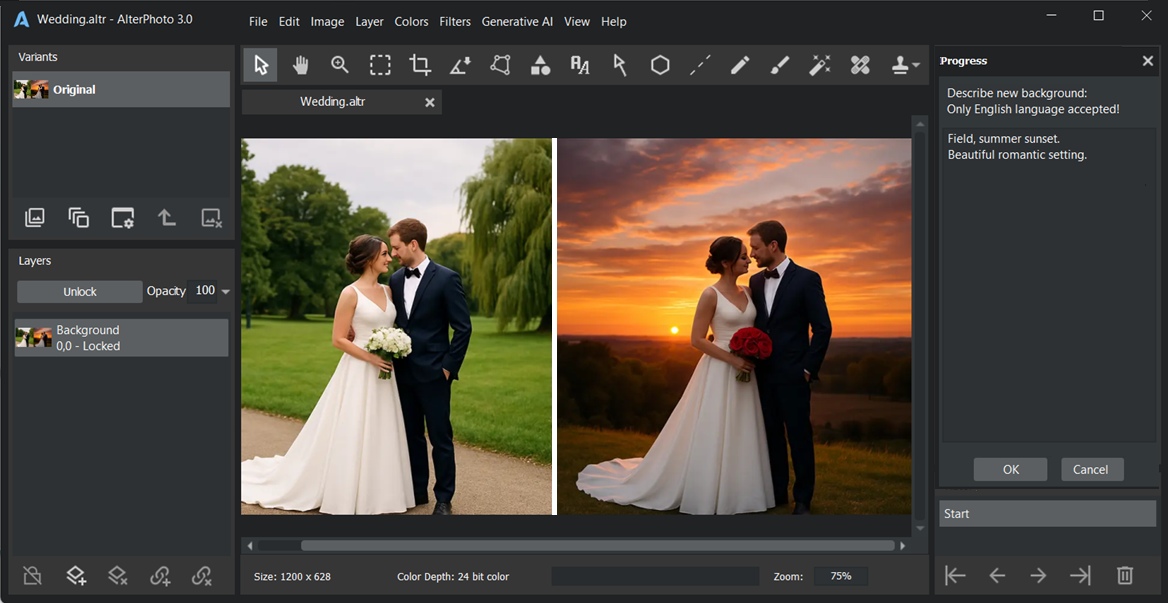The width and height of the screenshot is (1168, 603).
Task: Select the rectangular Marquee selection tool
Action: point(380,64)
